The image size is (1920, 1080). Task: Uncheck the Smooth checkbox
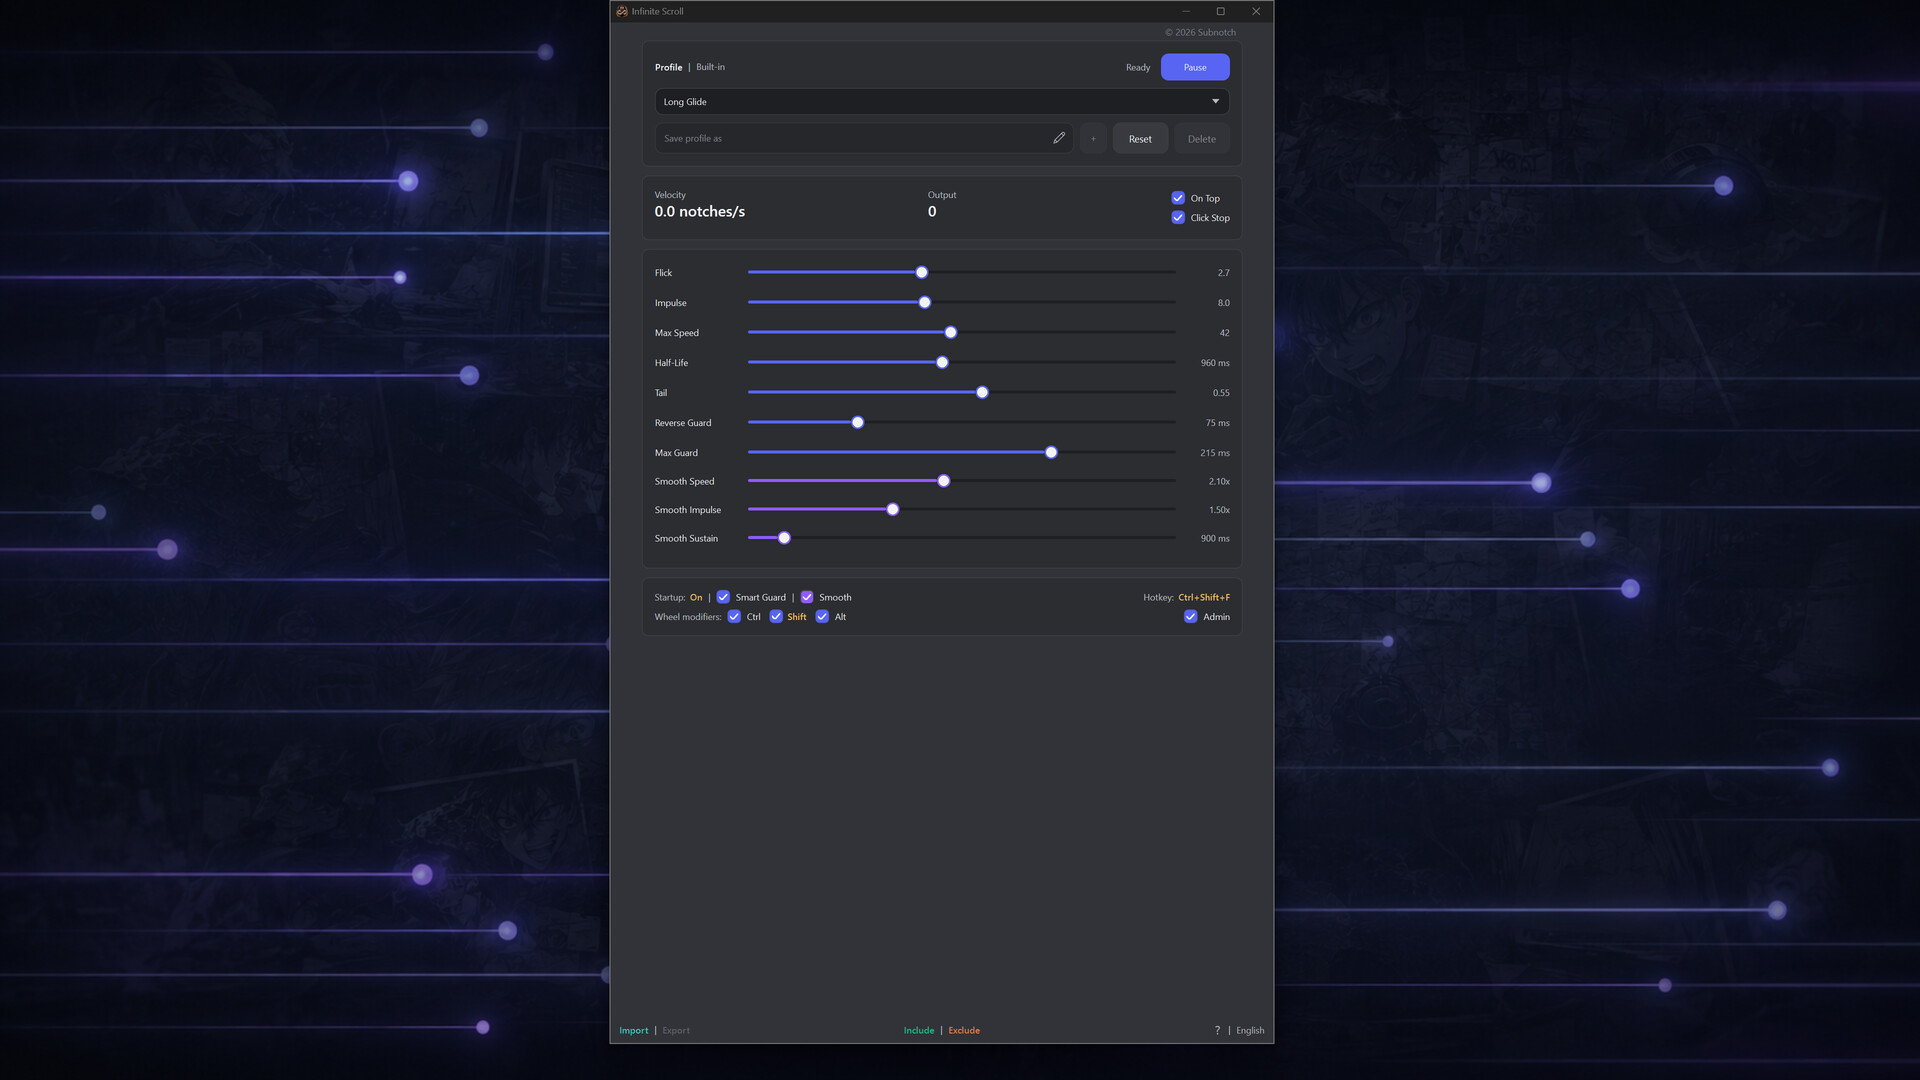(x=807, y=597)
